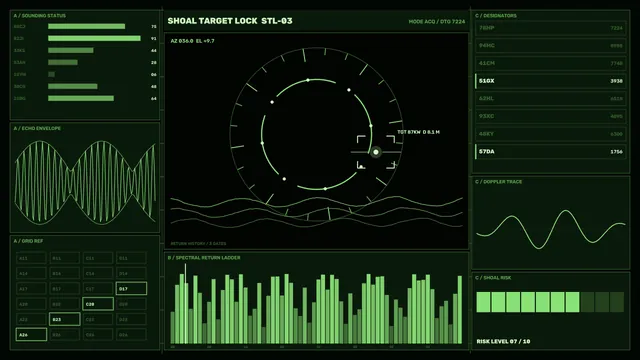Select grid cell D17

(131, 289)
